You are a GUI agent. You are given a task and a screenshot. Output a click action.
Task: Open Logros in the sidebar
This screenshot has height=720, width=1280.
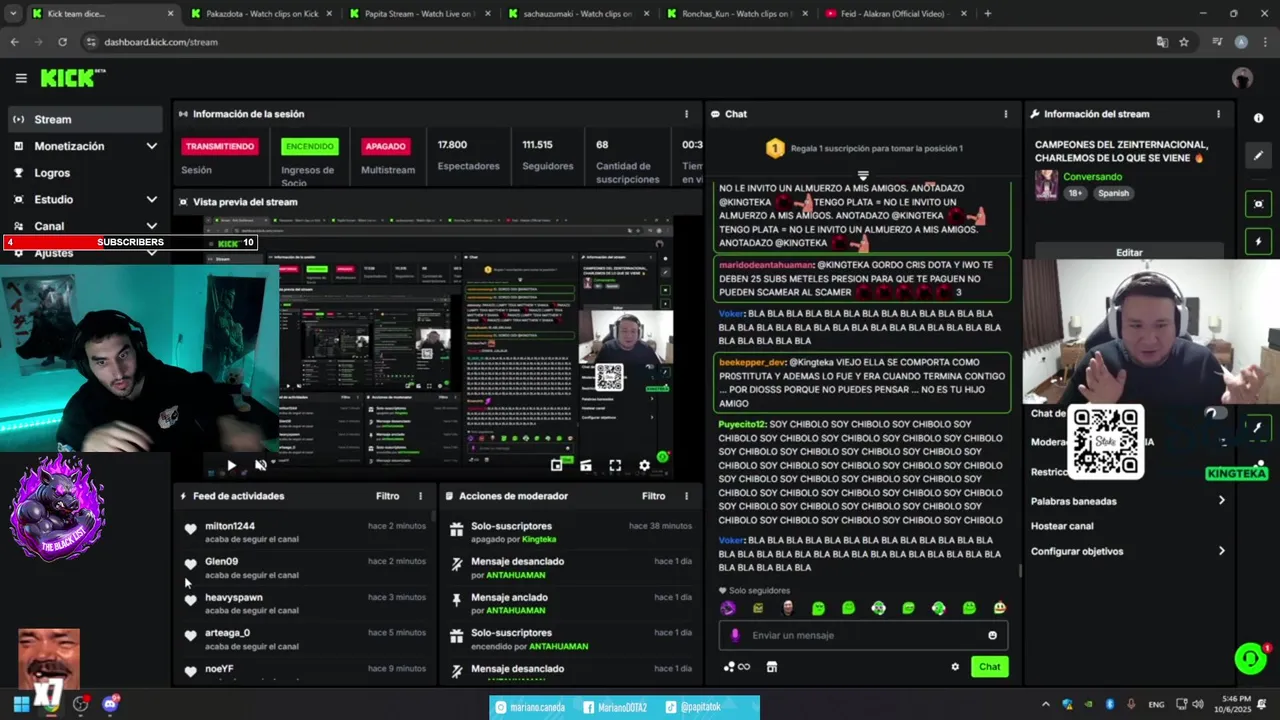pos(84,173)
